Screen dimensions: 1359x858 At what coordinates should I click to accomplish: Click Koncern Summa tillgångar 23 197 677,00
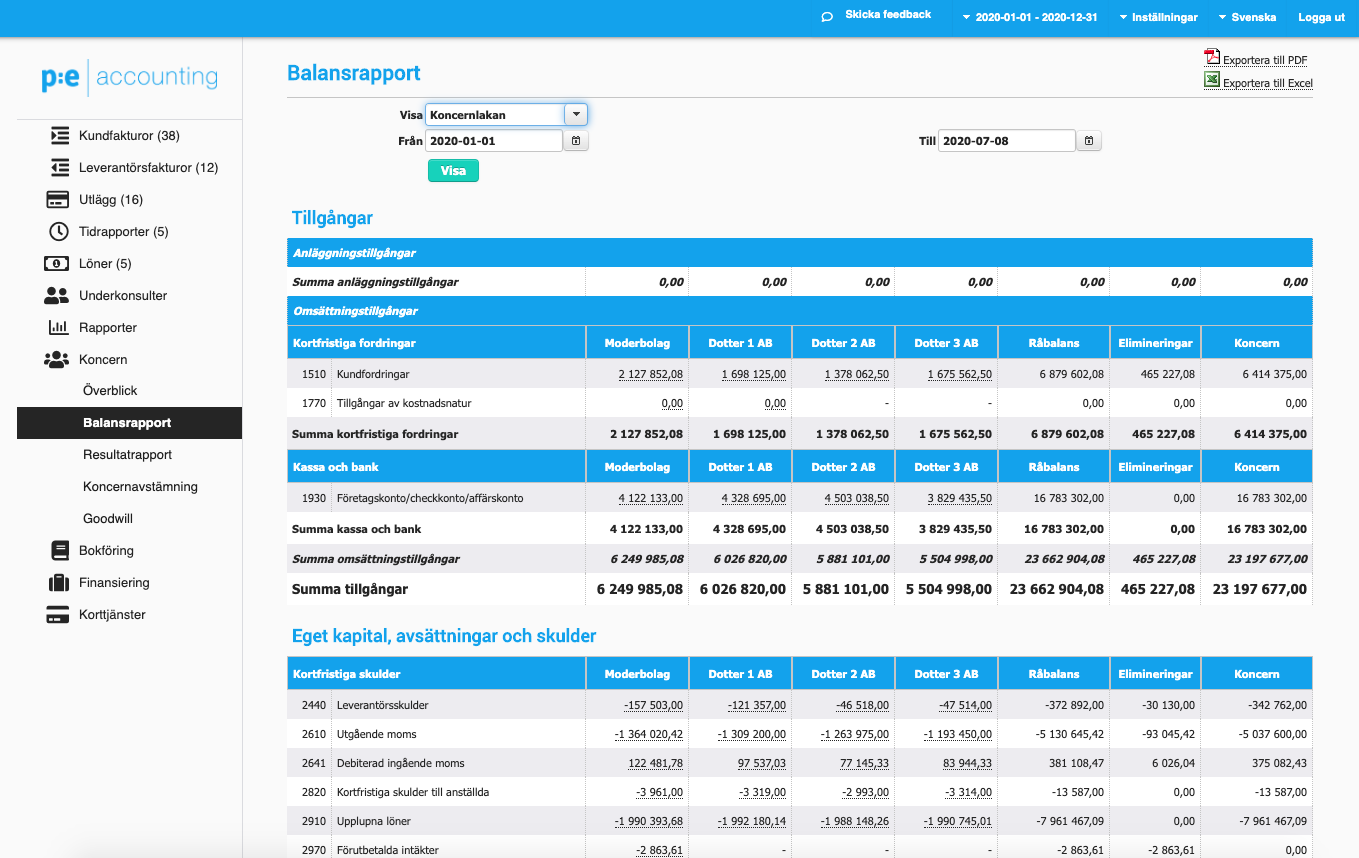1259,590
